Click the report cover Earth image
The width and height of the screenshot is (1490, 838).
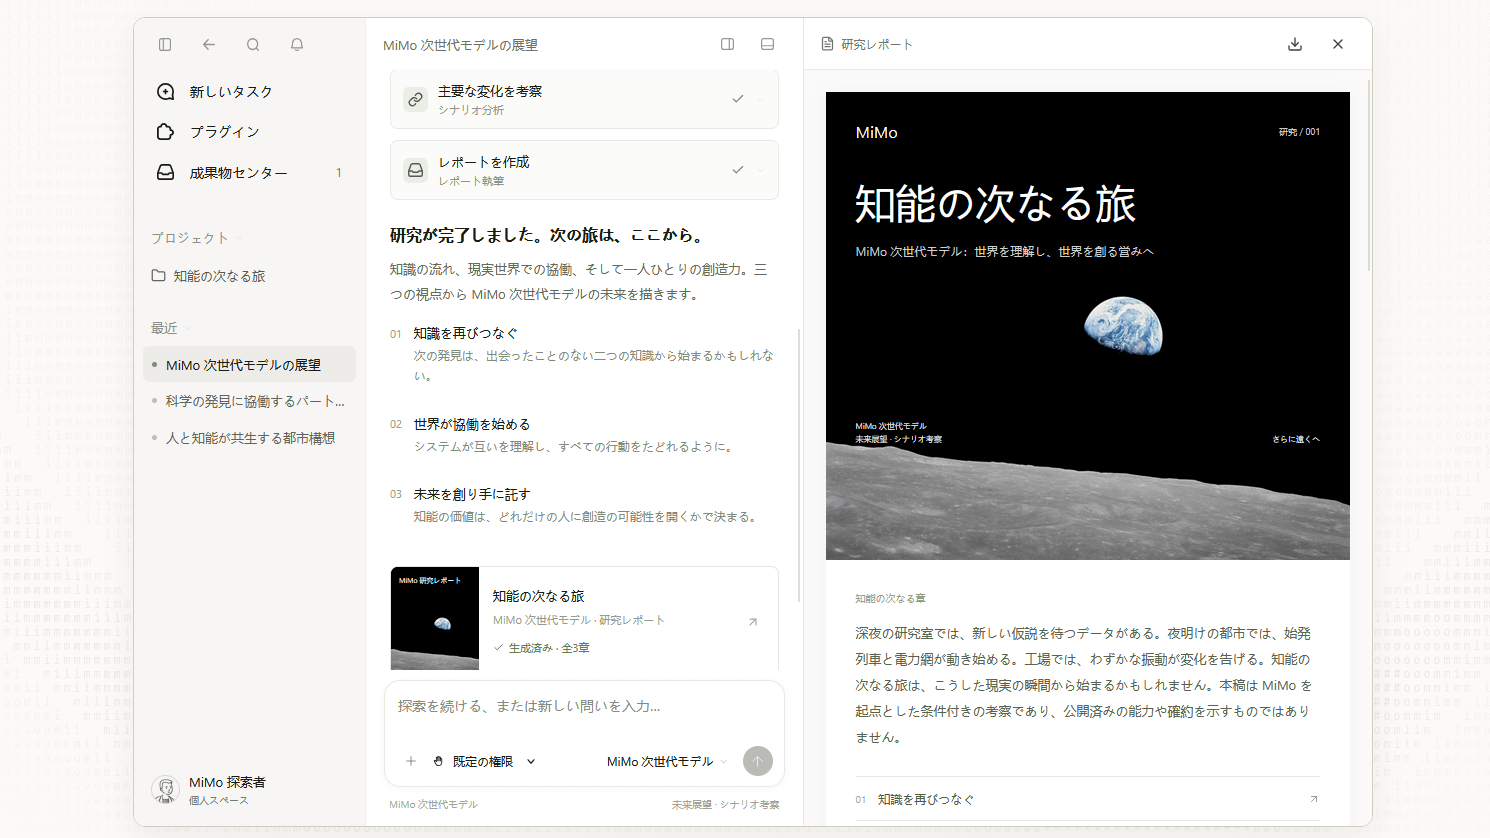1124,326
